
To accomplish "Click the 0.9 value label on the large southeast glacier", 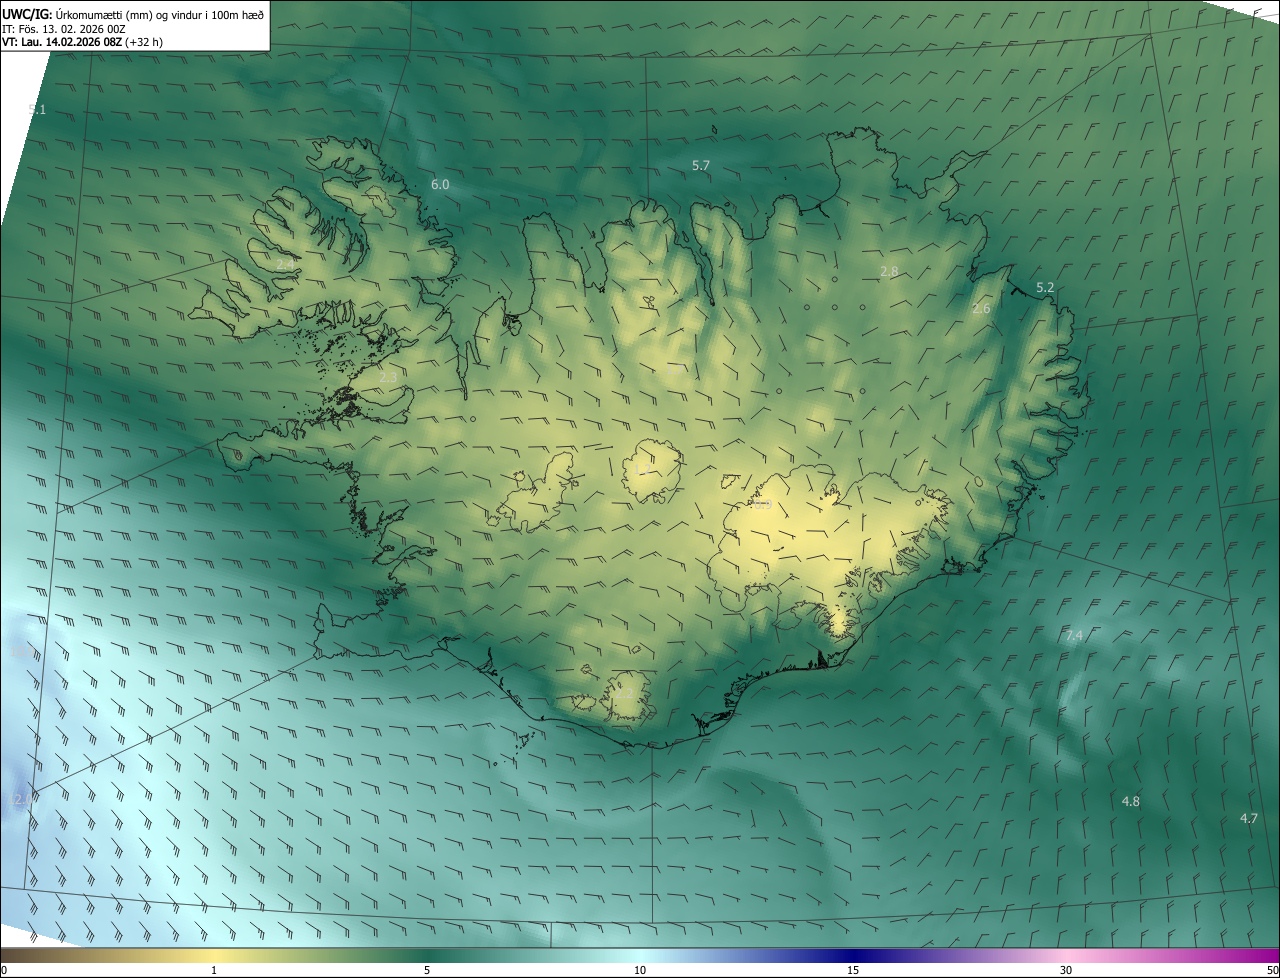I will [762, 505].
